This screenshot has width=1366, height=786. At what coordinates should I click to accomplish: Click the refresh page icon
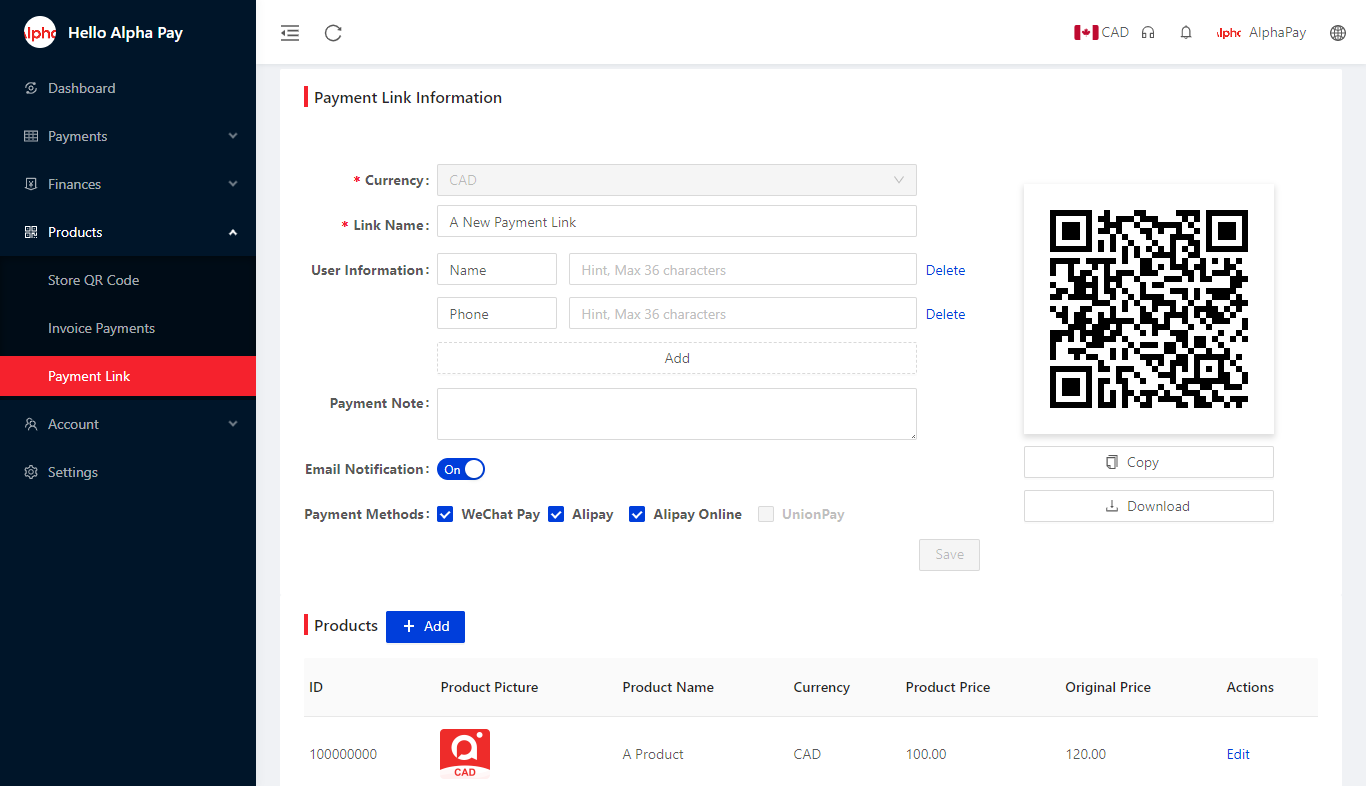coord(334,33)
